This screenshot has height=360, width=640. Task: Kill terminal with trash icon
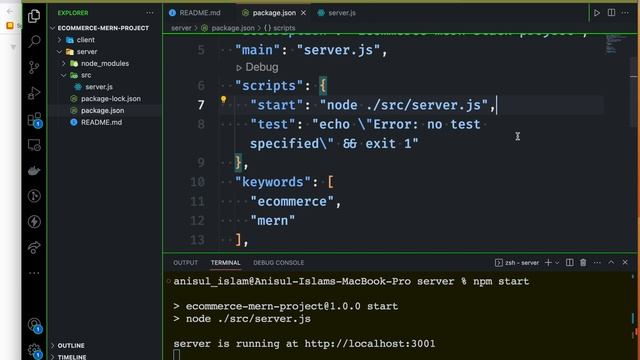coord(583,262)
